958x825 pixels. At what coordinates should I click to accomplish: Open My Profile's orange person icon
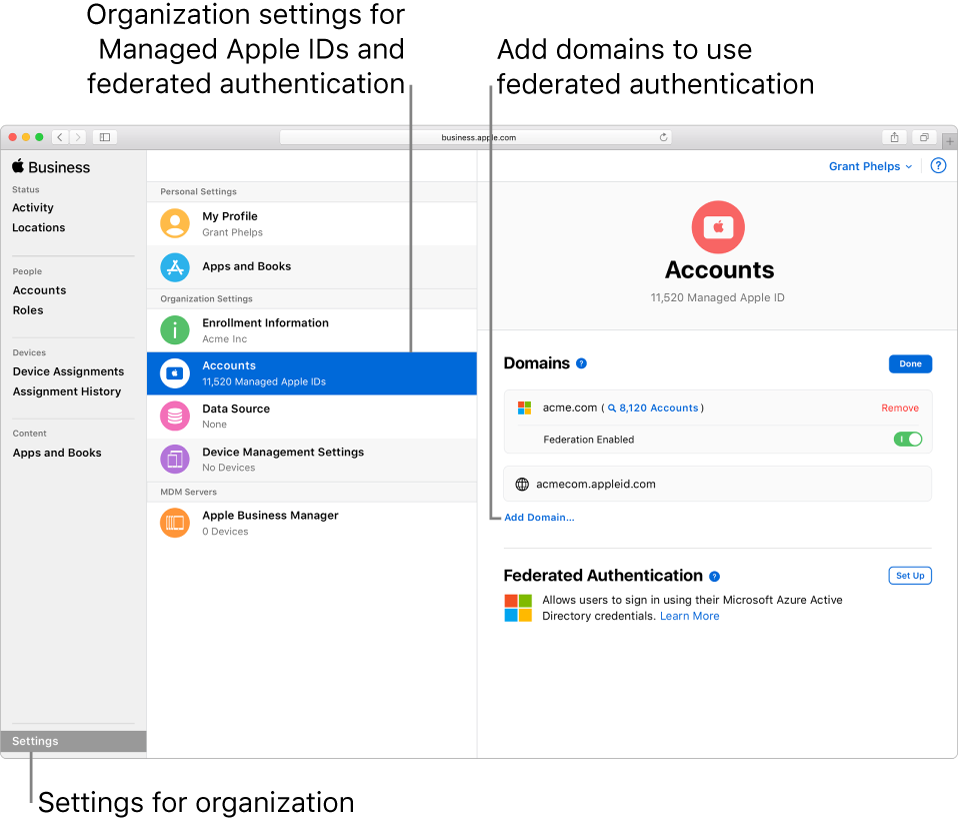tap(175, 224)
